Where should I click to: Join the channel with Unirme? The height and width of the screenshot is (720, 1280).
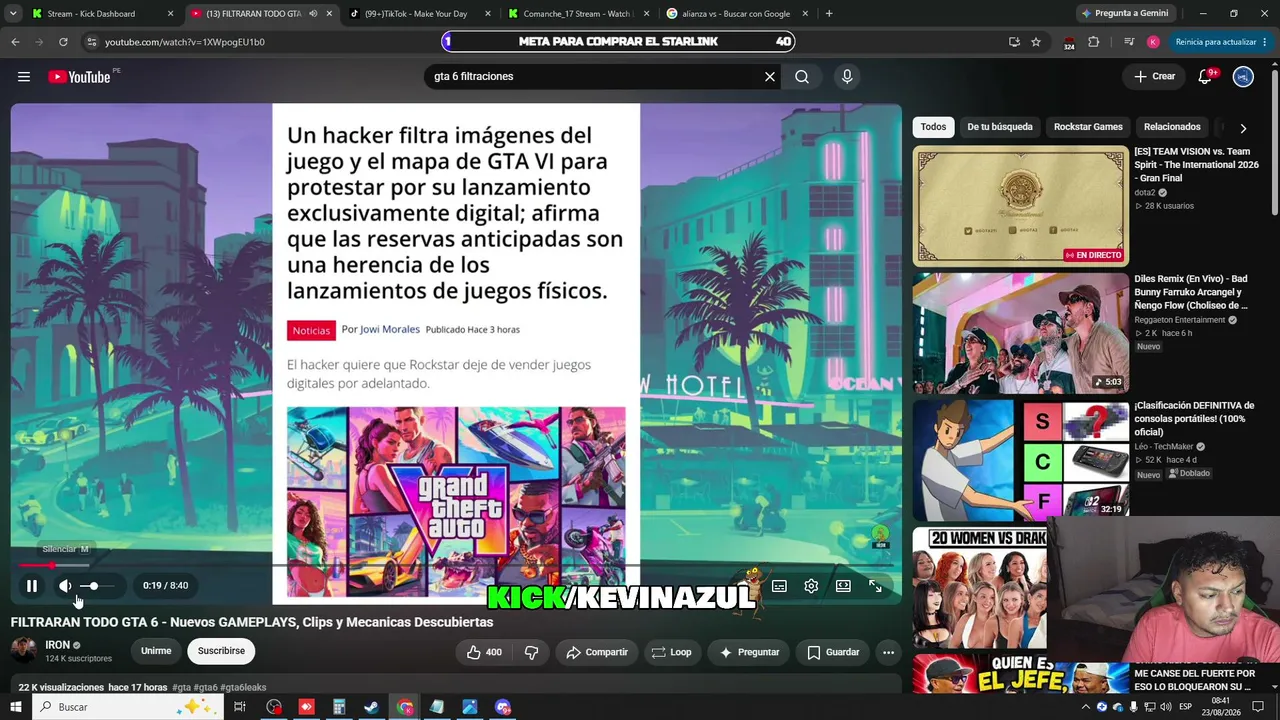pos(156,651)
